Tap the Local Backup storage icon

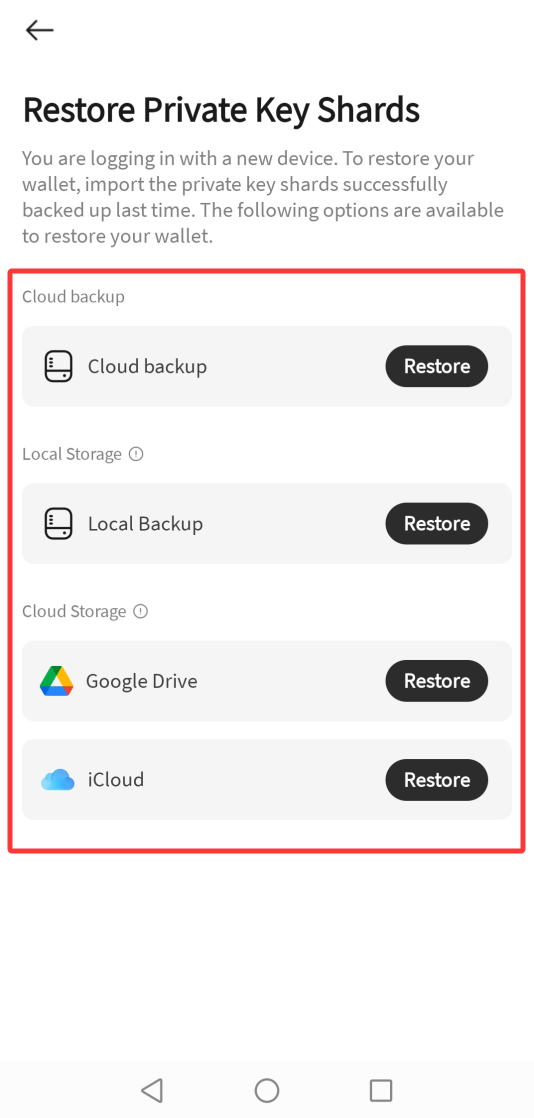point(58,524)
